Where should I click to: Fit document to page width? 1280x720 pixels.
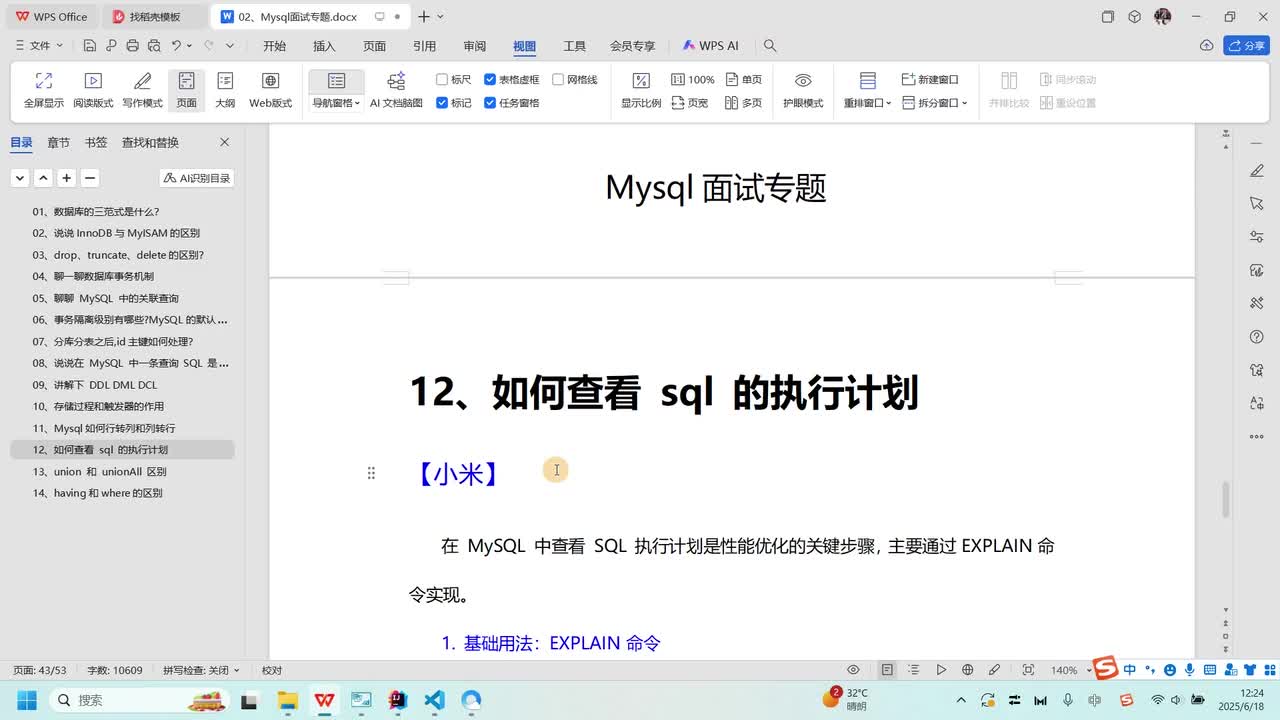click(690, 103)
